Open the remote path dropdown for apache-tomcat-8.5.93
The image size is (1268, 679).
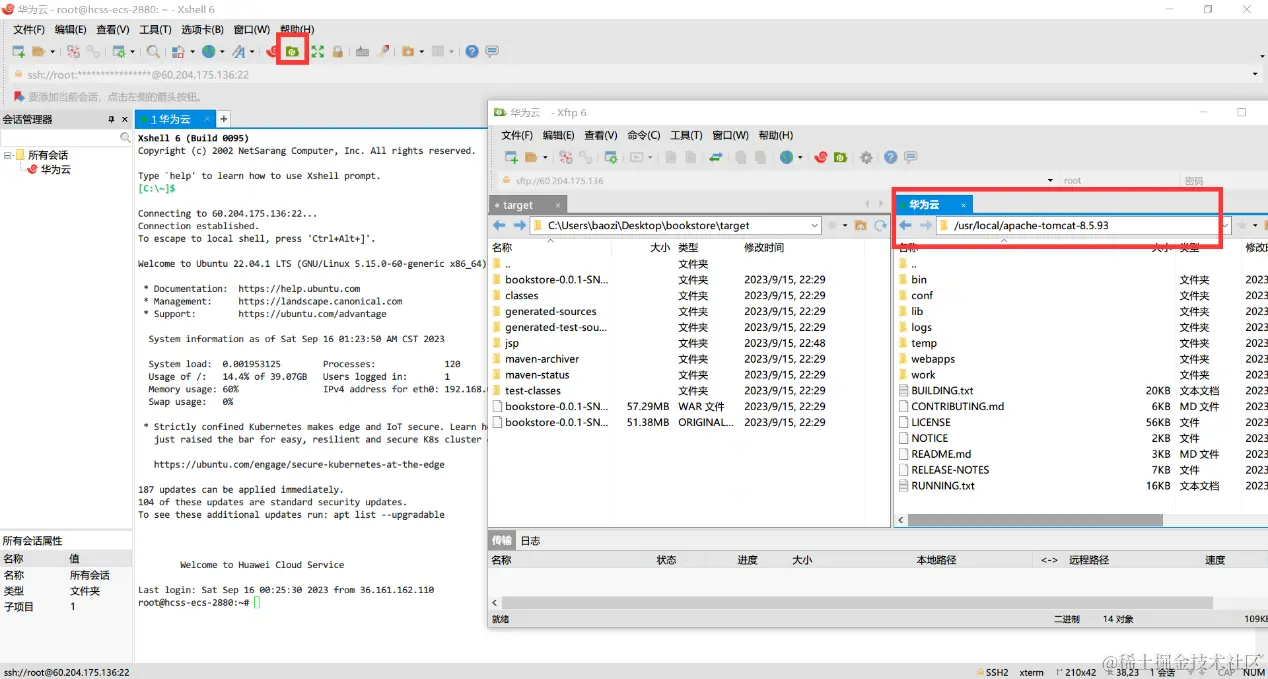click(x=1224, y=226)
